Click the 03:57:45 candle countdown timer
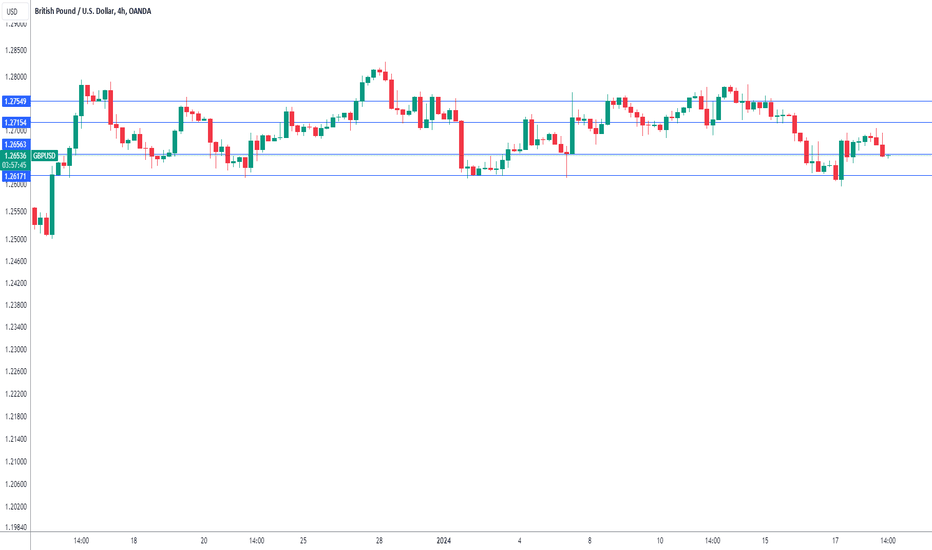The height and width of the screenshot is (550, 932). pos(15,165)
